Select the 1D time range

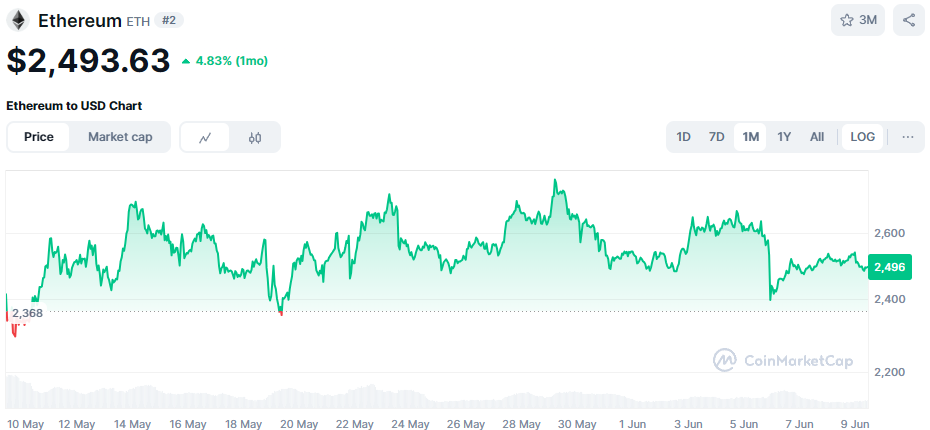(x=683, y=137)
